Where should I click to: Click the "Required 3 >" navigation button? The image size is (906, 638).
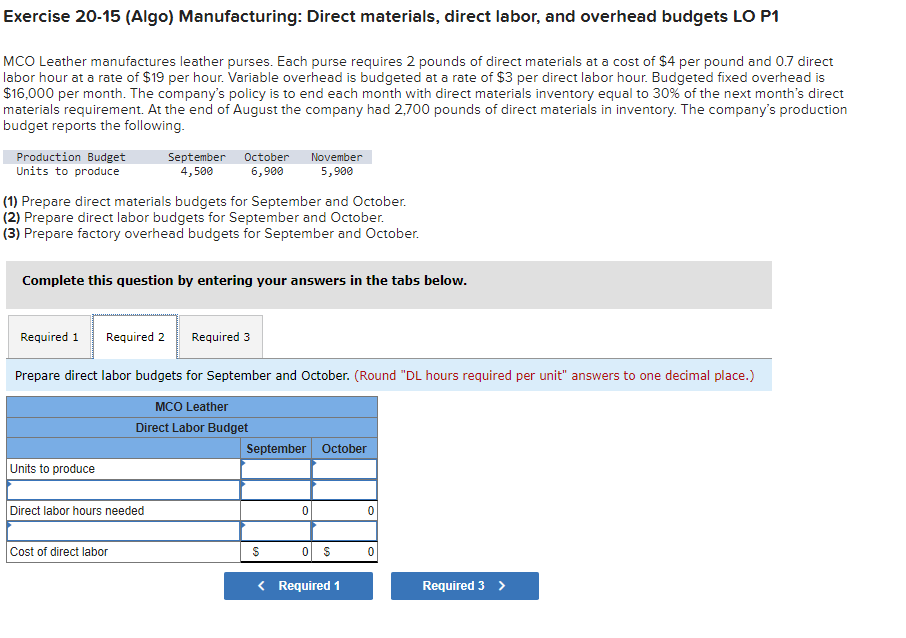point(464,585)
